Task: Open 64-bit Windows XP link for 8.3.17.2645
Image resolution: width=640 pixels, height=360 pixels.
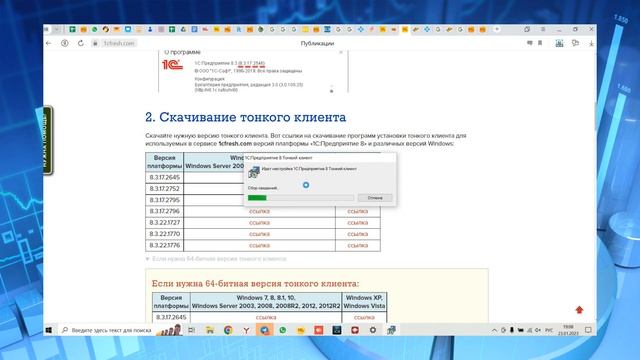Action: (364, 317)
